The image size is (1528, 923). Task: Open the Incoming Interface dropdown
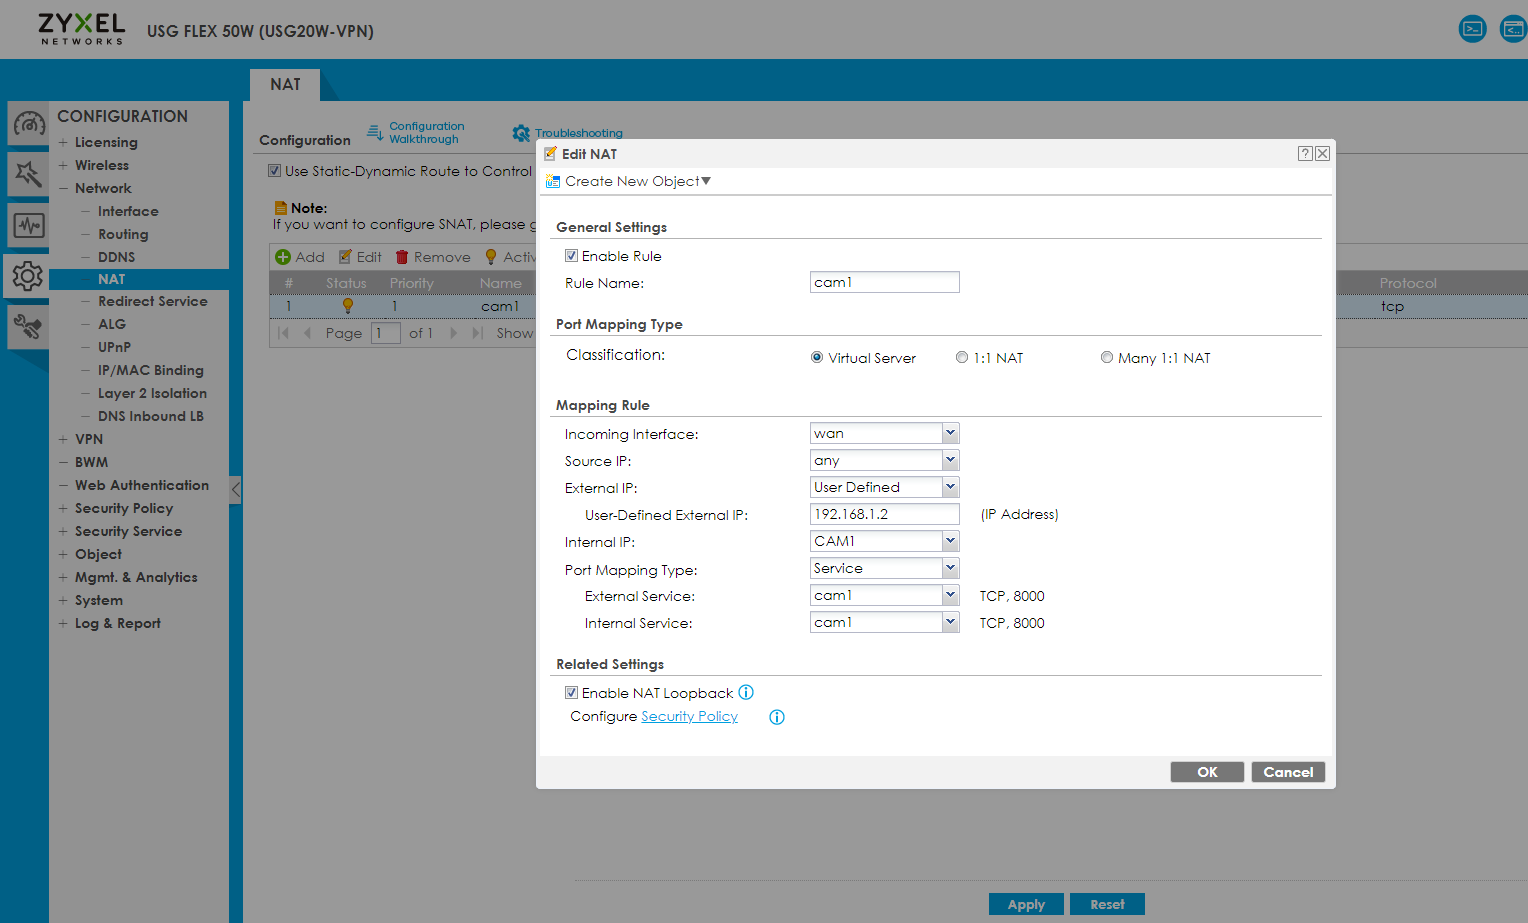pyautogui.click(x=950, y=433)
